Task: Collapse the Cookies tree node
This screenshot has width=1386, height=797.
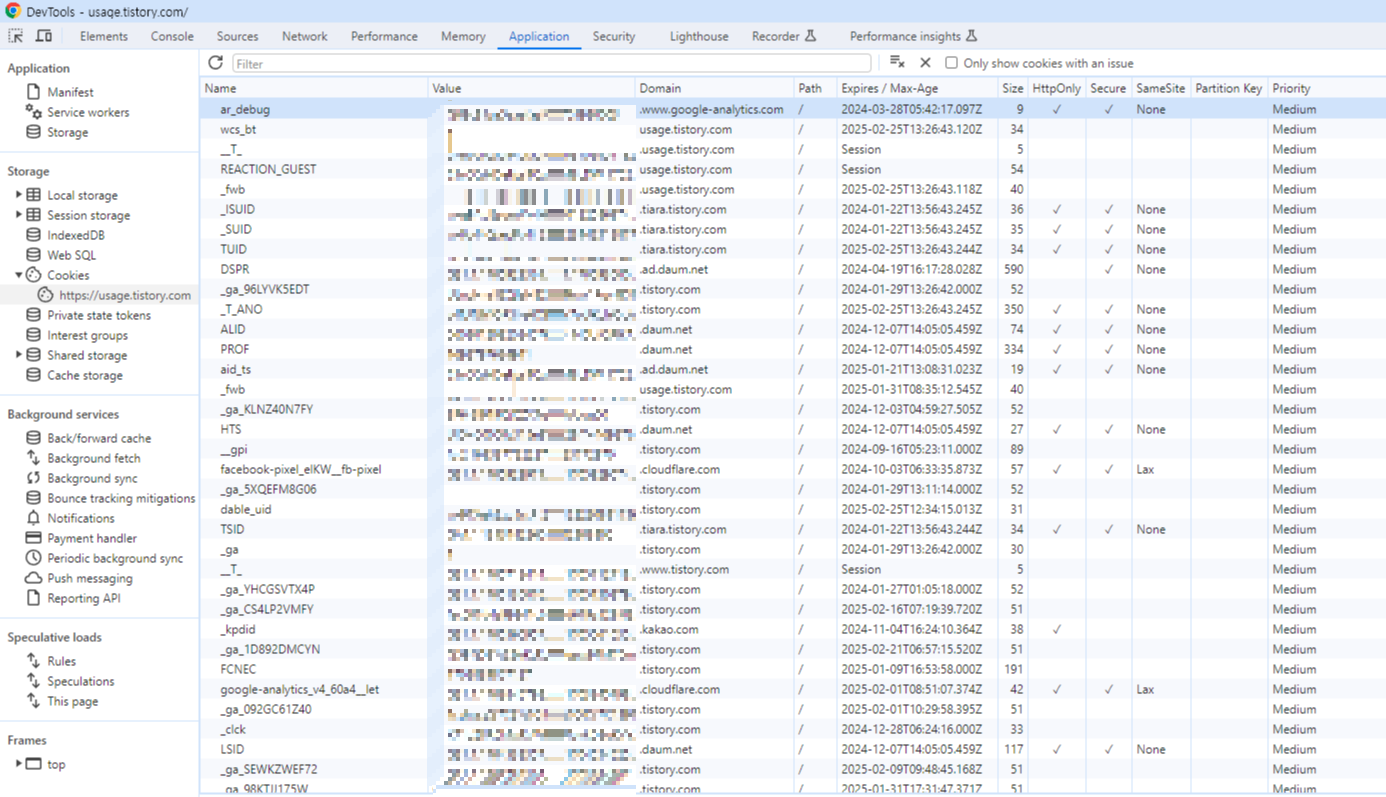Action: (18, 275)
